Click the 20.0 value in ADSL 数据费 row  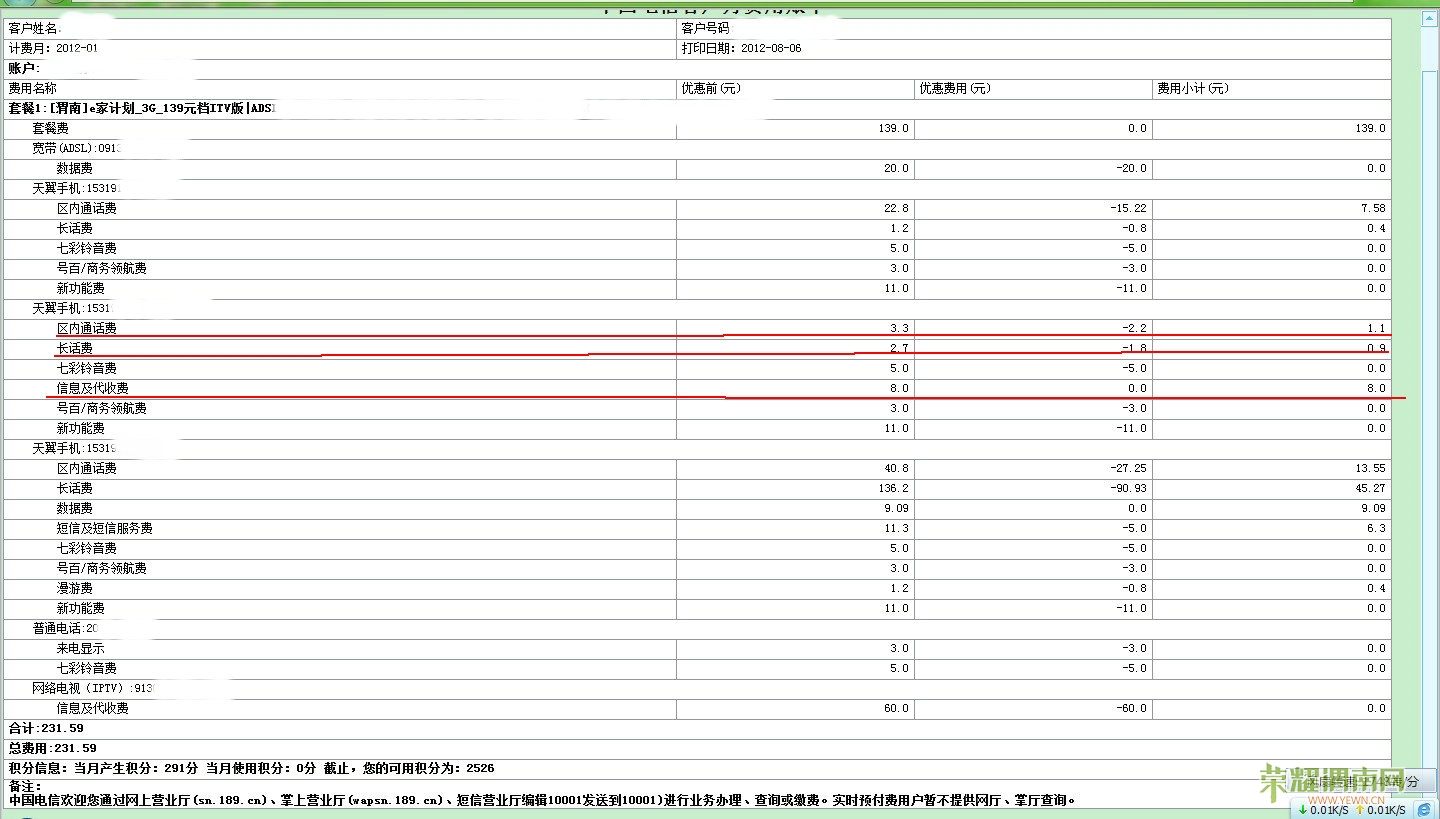click(x=897, y=168)
